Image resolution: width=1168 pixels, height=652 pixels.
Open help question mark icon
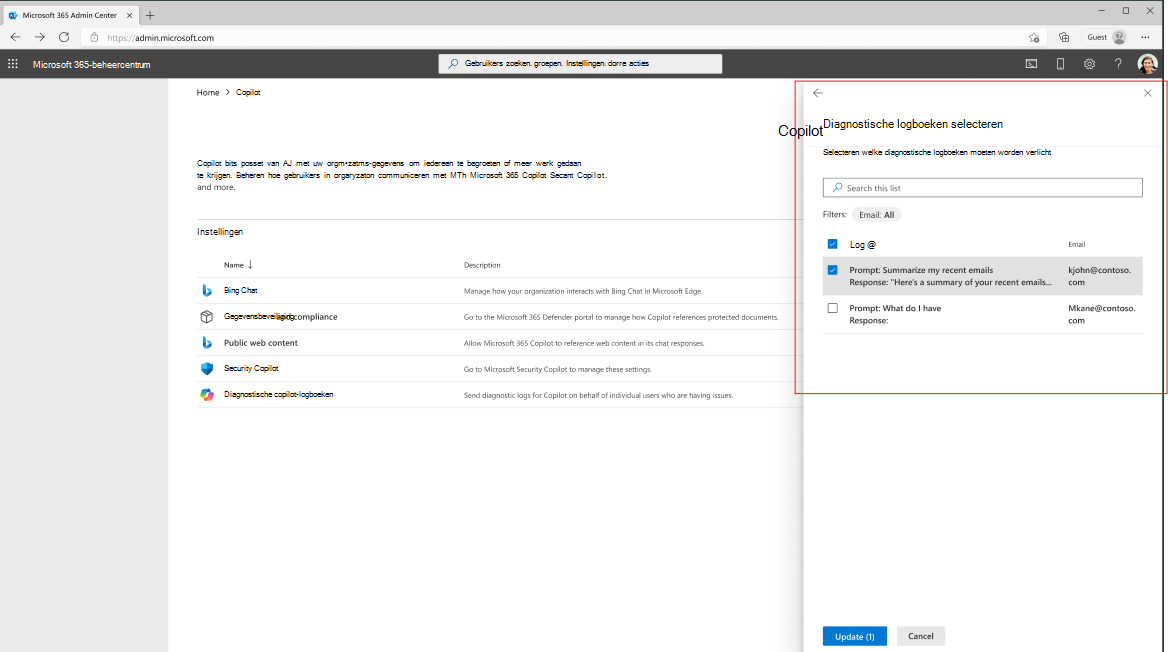pyautogui.click(x=1118, y=64)
